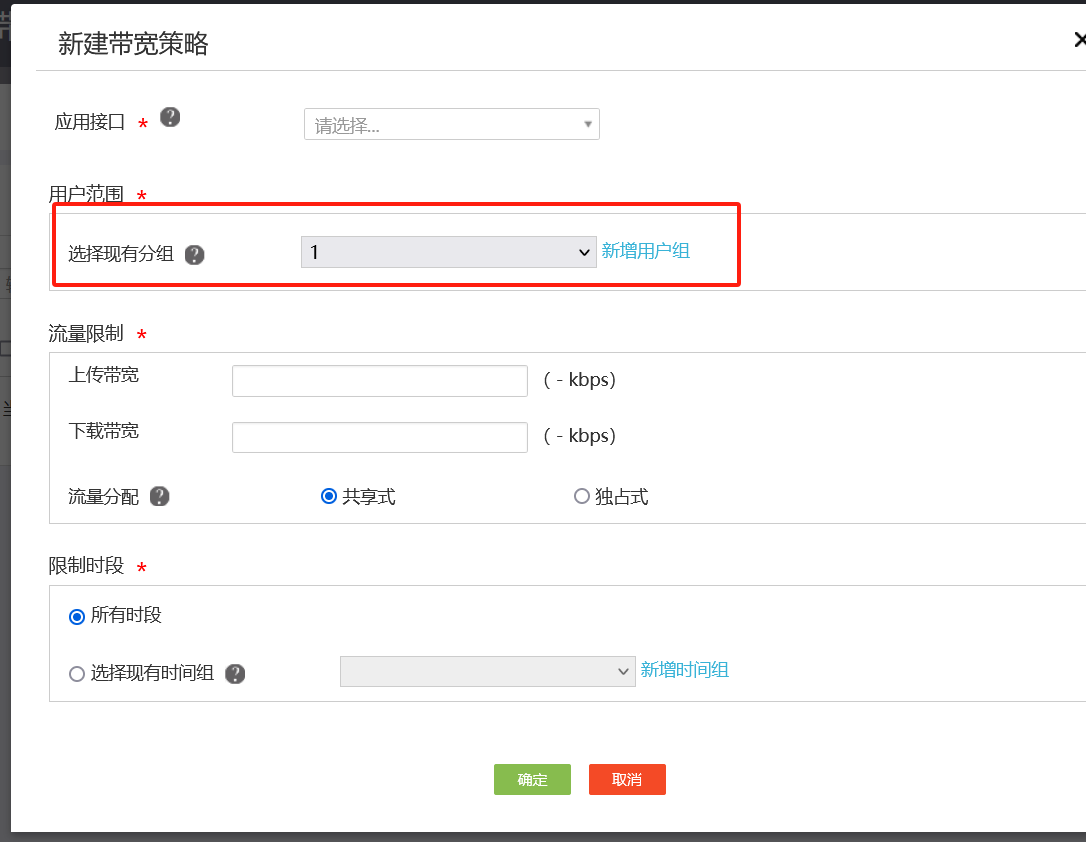Click help icon beside 流量分配

pyautogui.click(x=159, y=497)
